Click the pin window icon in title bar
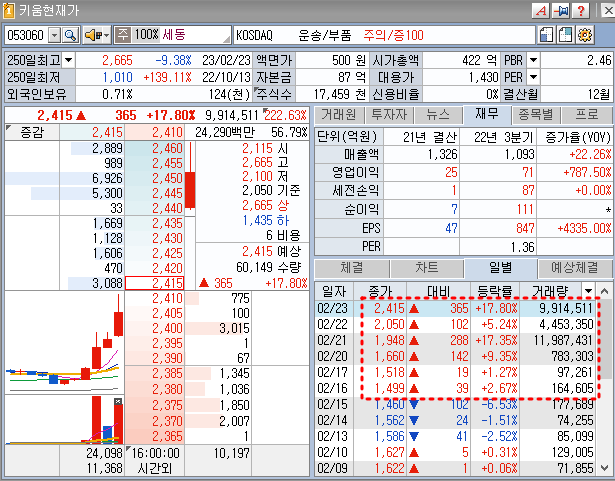 [561, 10]
